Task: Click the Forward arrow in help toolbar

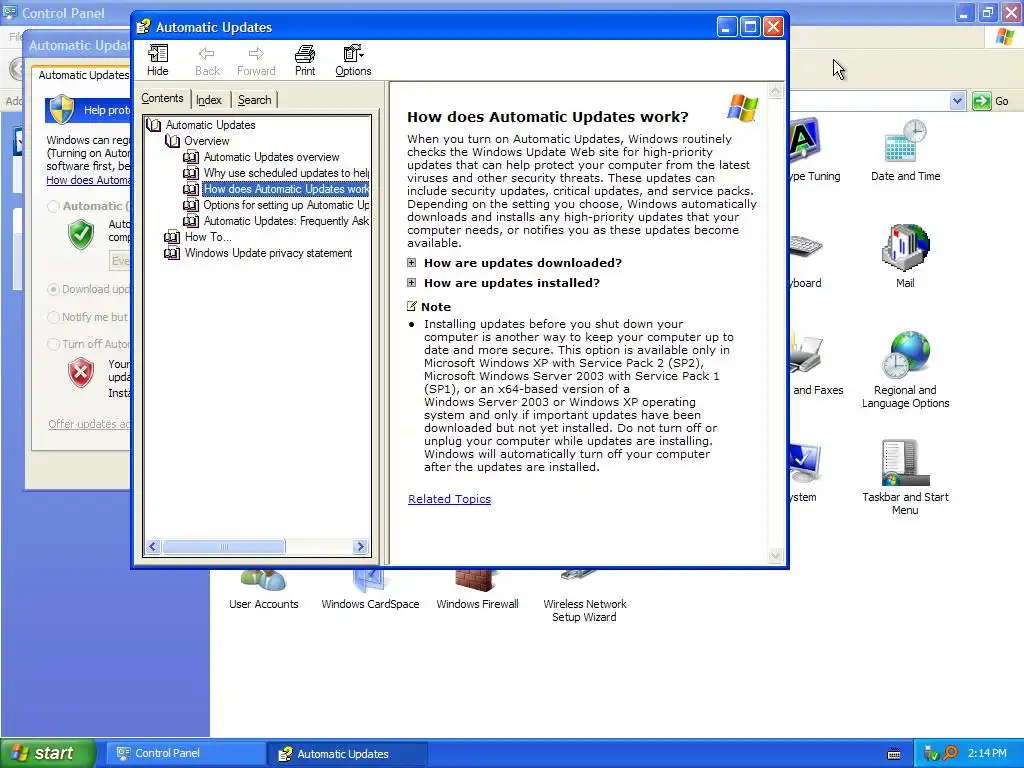Action: pyautogui.click(x=256, y=60)
